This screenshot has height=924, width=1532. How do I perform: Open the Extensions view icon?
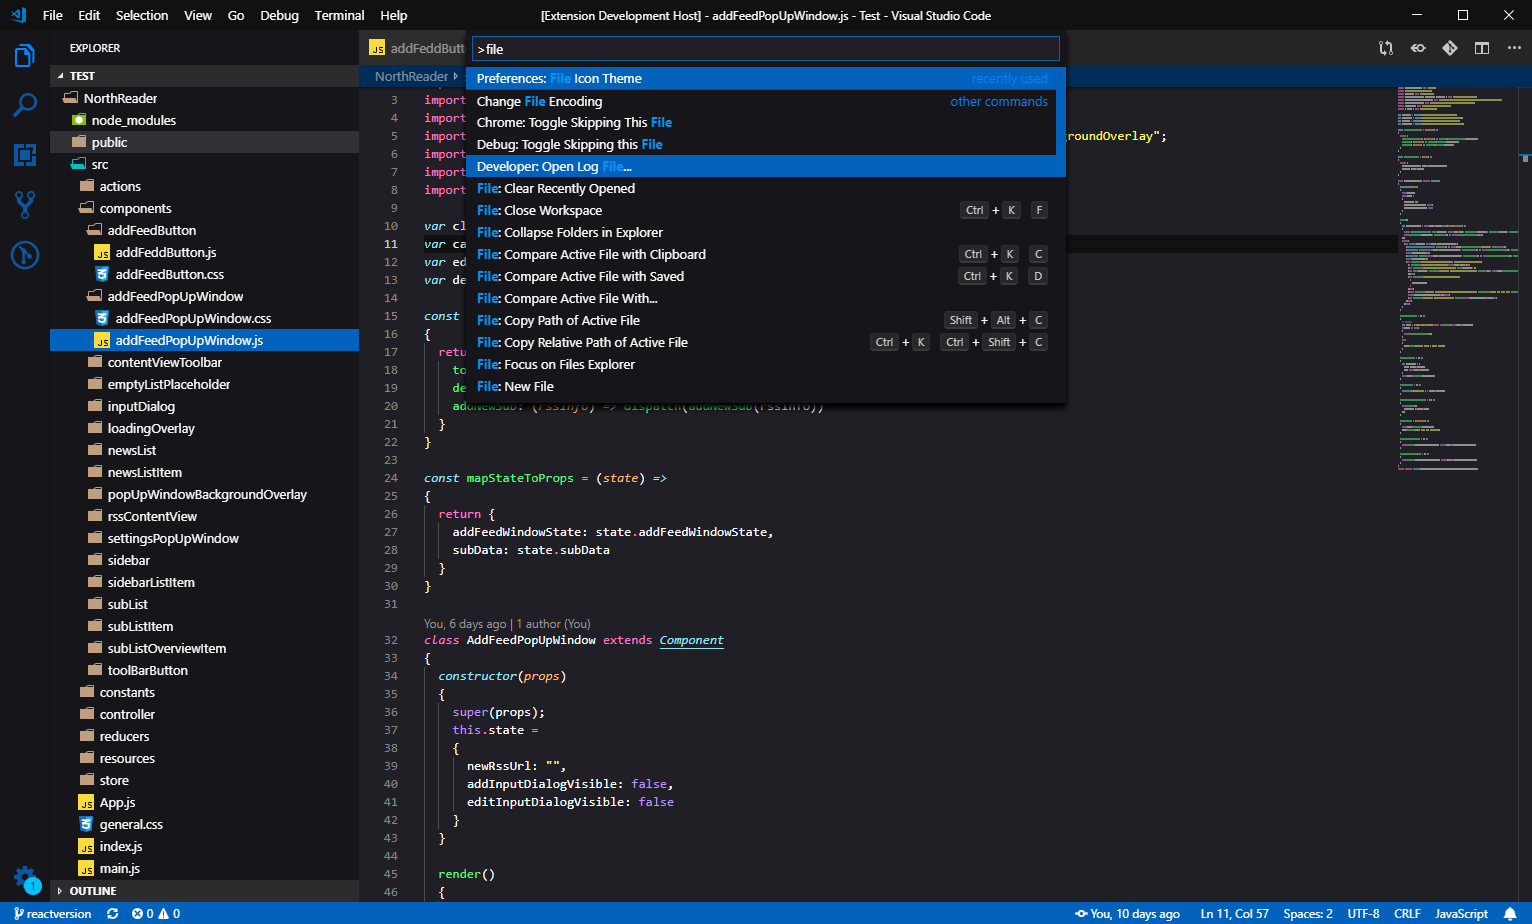[25, 155]
